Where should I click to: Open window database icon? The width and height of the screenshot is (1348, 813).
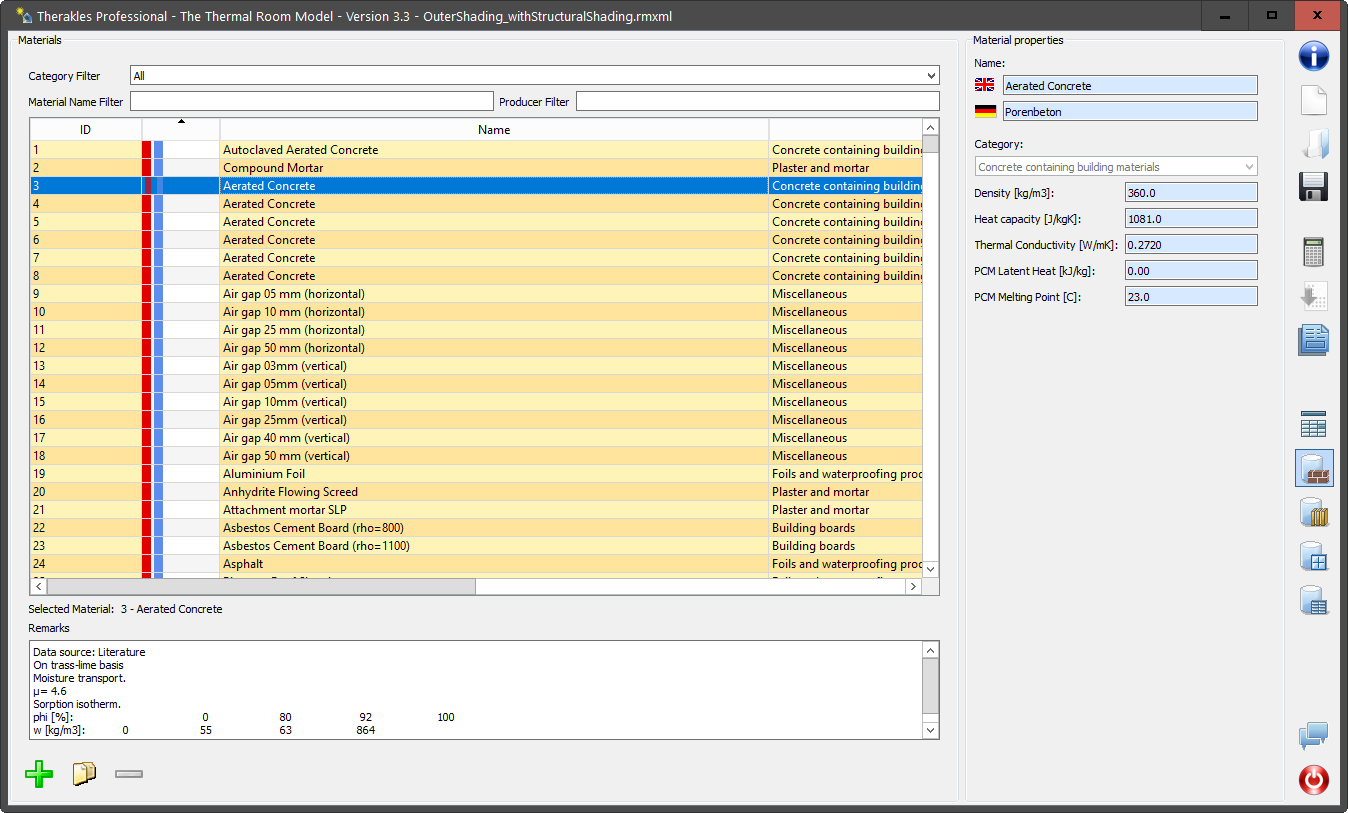[x=1314, y=556]
